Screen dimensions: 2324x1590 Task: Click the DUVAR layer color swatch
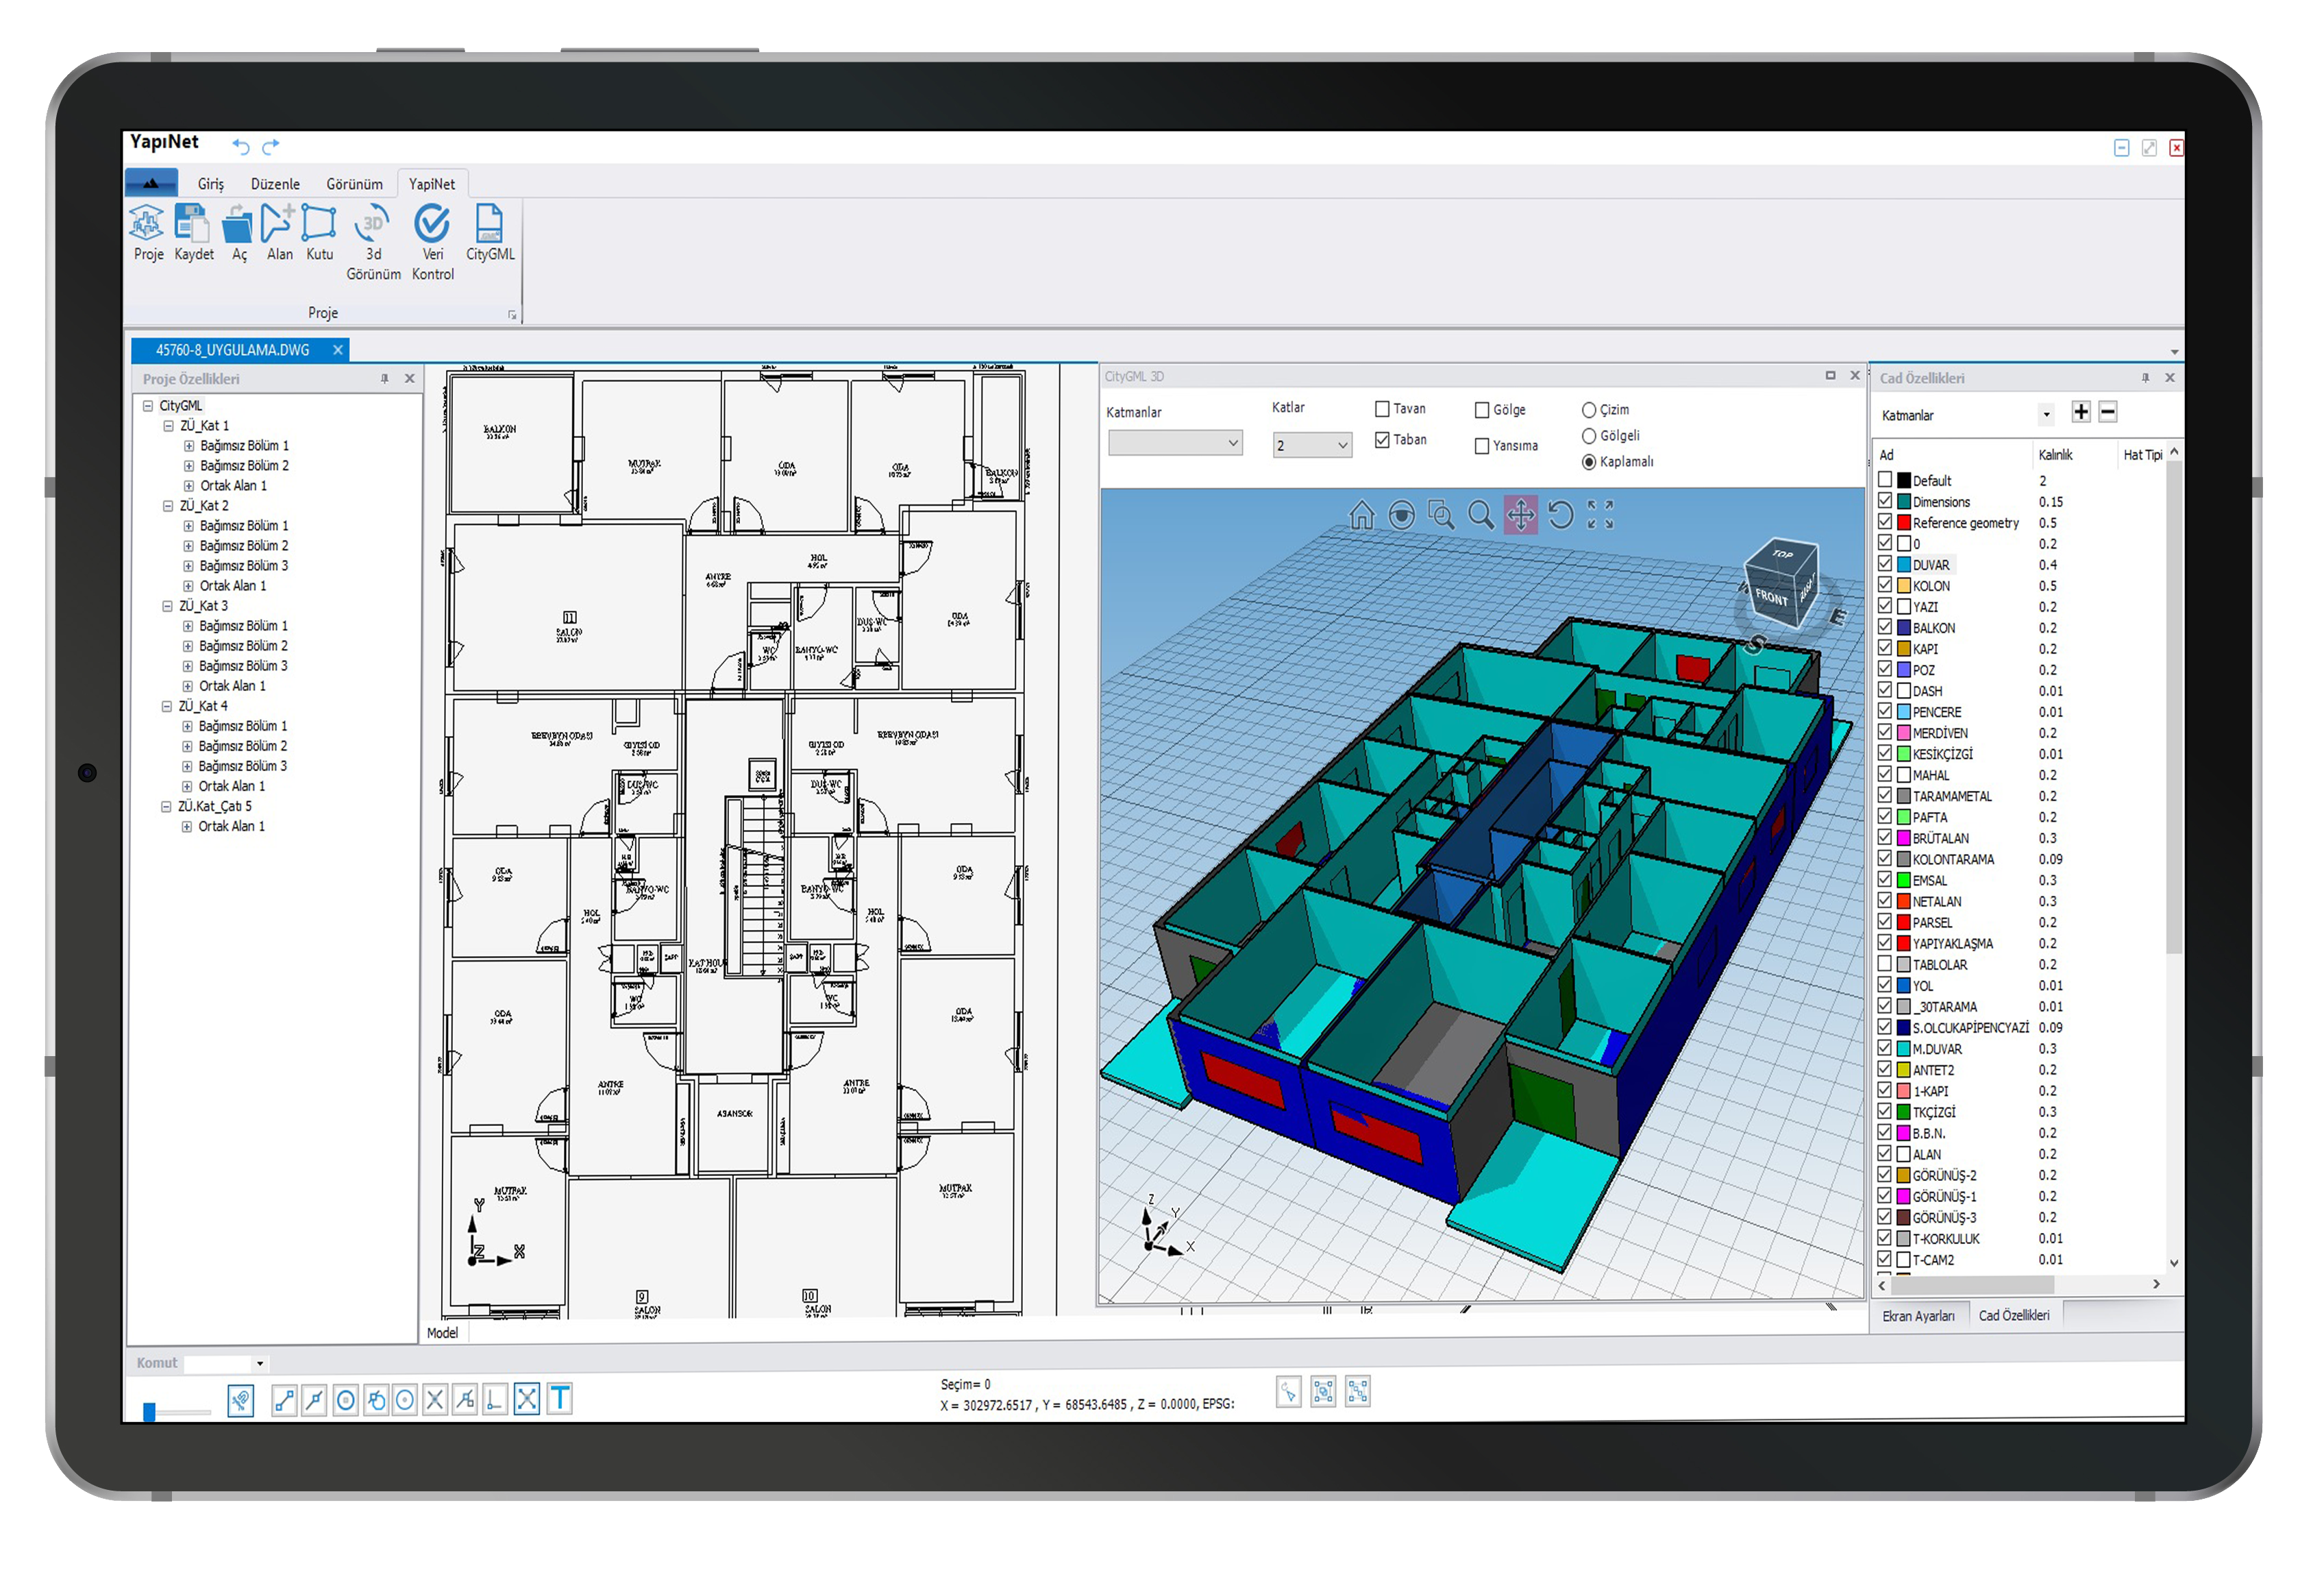(1904, 565)
